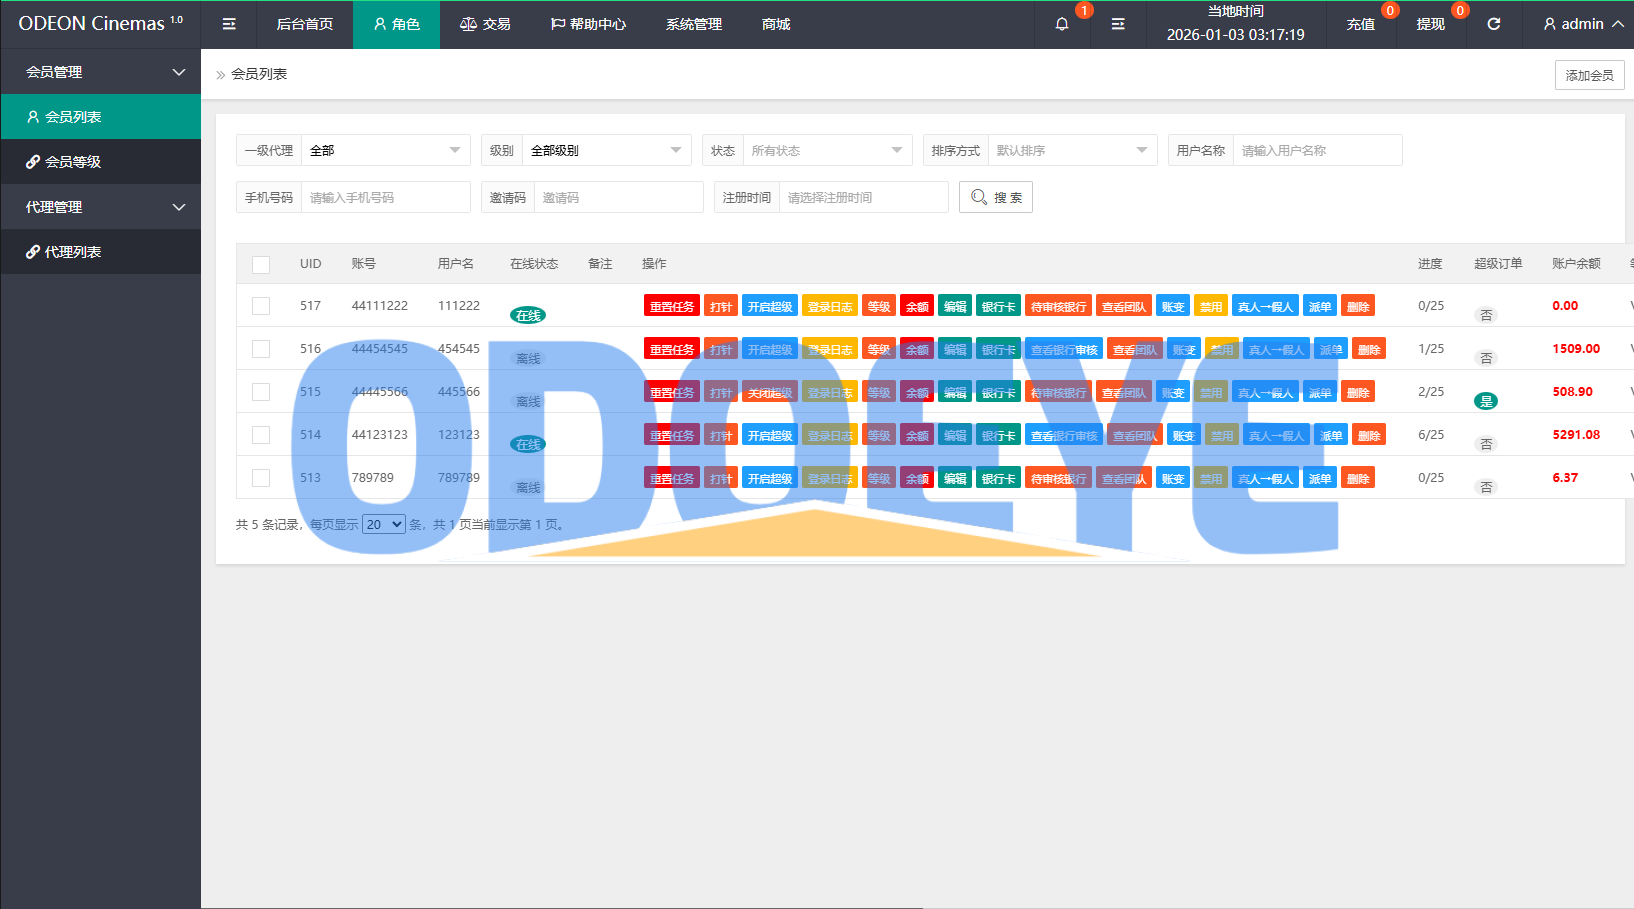Change the per-page count dropdown
The image size is (1634, 909).
(383, 524)
